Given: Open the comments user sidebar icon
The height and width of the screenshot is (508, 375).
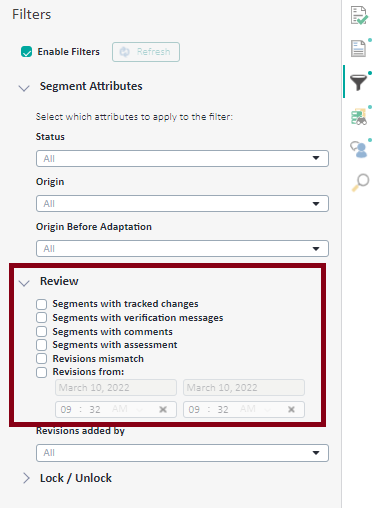Looking at the screenshot, I should click(359, 149).
